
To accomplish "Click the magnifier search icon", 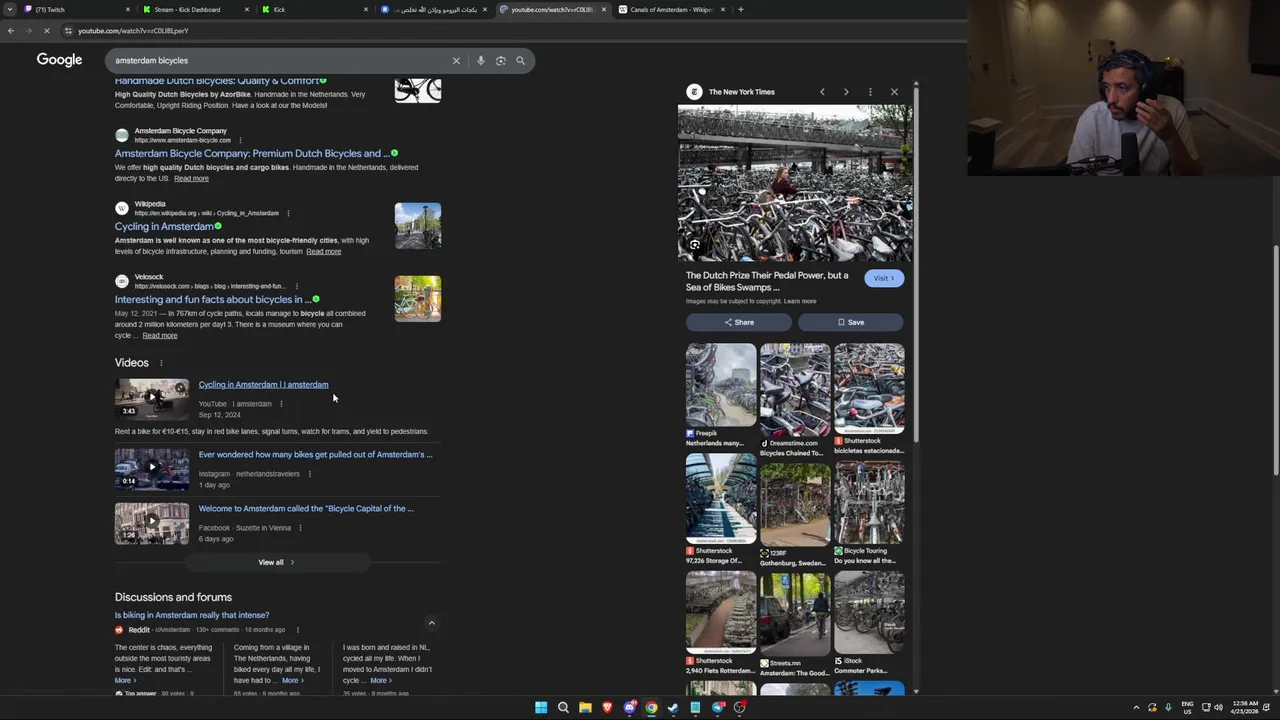I will click(520, 61).
